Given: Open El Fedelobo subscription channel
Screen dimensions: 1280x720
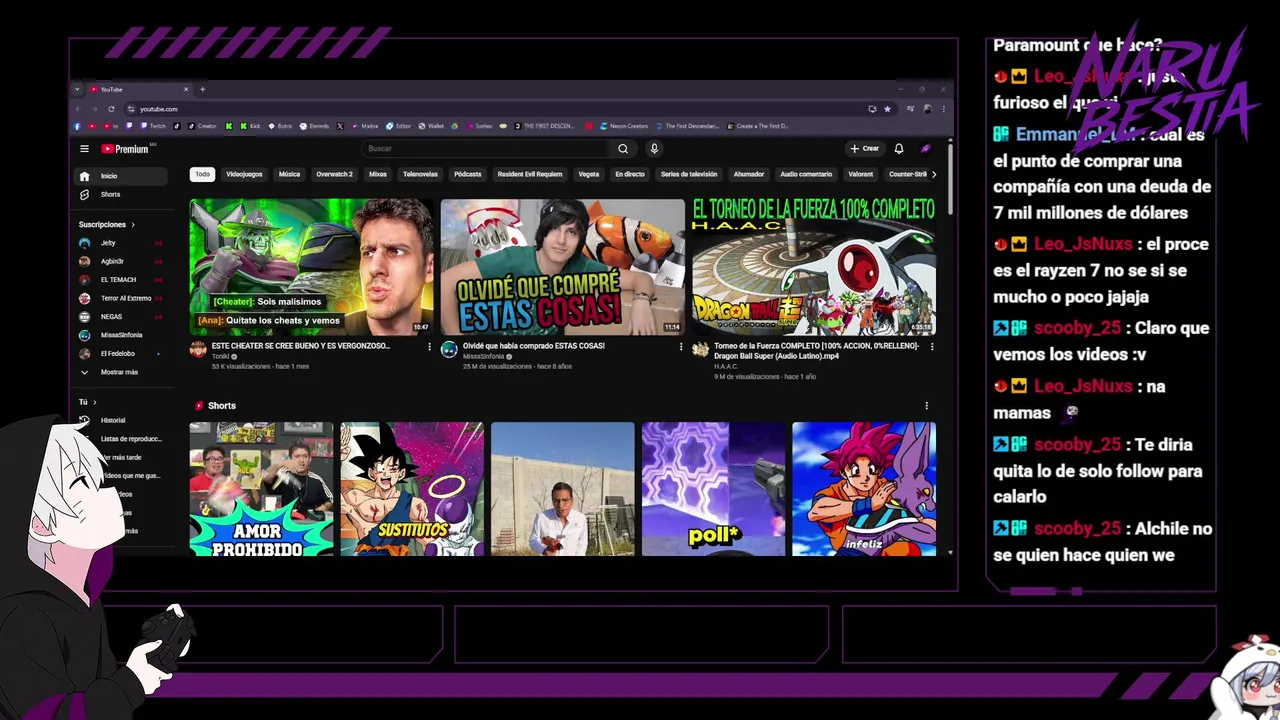Looking at the screenshot, I should tap(121, 353).
